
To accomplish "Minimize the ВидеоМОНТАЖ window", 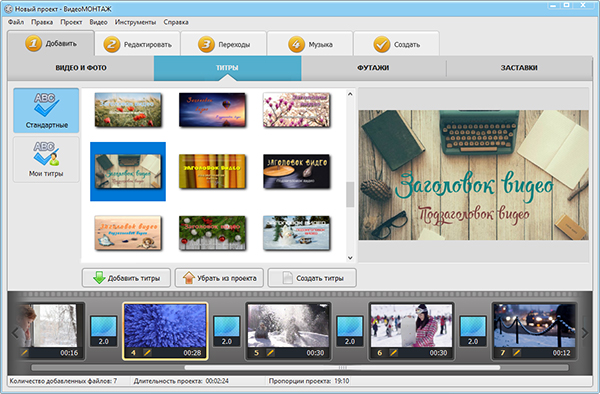I will point(553,5).
